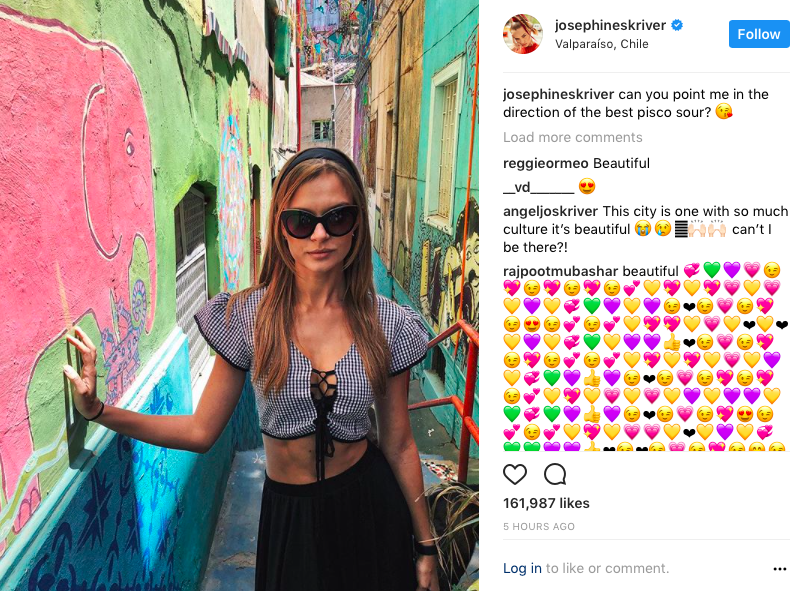Expand Load more comments
Viewport: 808px width, 591px height.
[x=573, y=138]
